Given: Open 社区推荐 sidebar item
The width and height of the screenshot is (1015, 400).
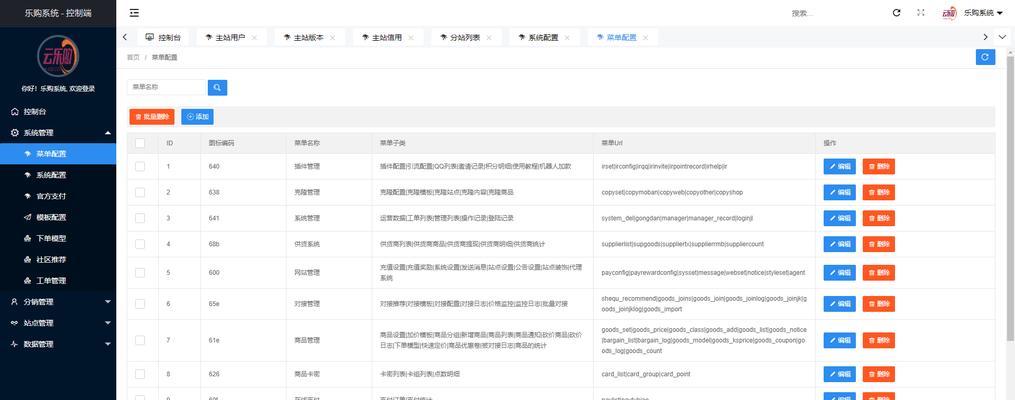Looking at the screenshot, I should tap(58, 260).
